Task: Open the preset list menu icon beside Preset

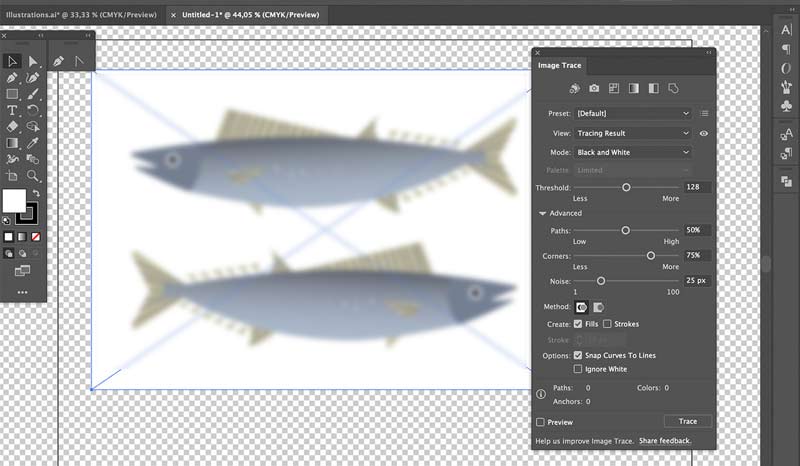Action: 704,113
